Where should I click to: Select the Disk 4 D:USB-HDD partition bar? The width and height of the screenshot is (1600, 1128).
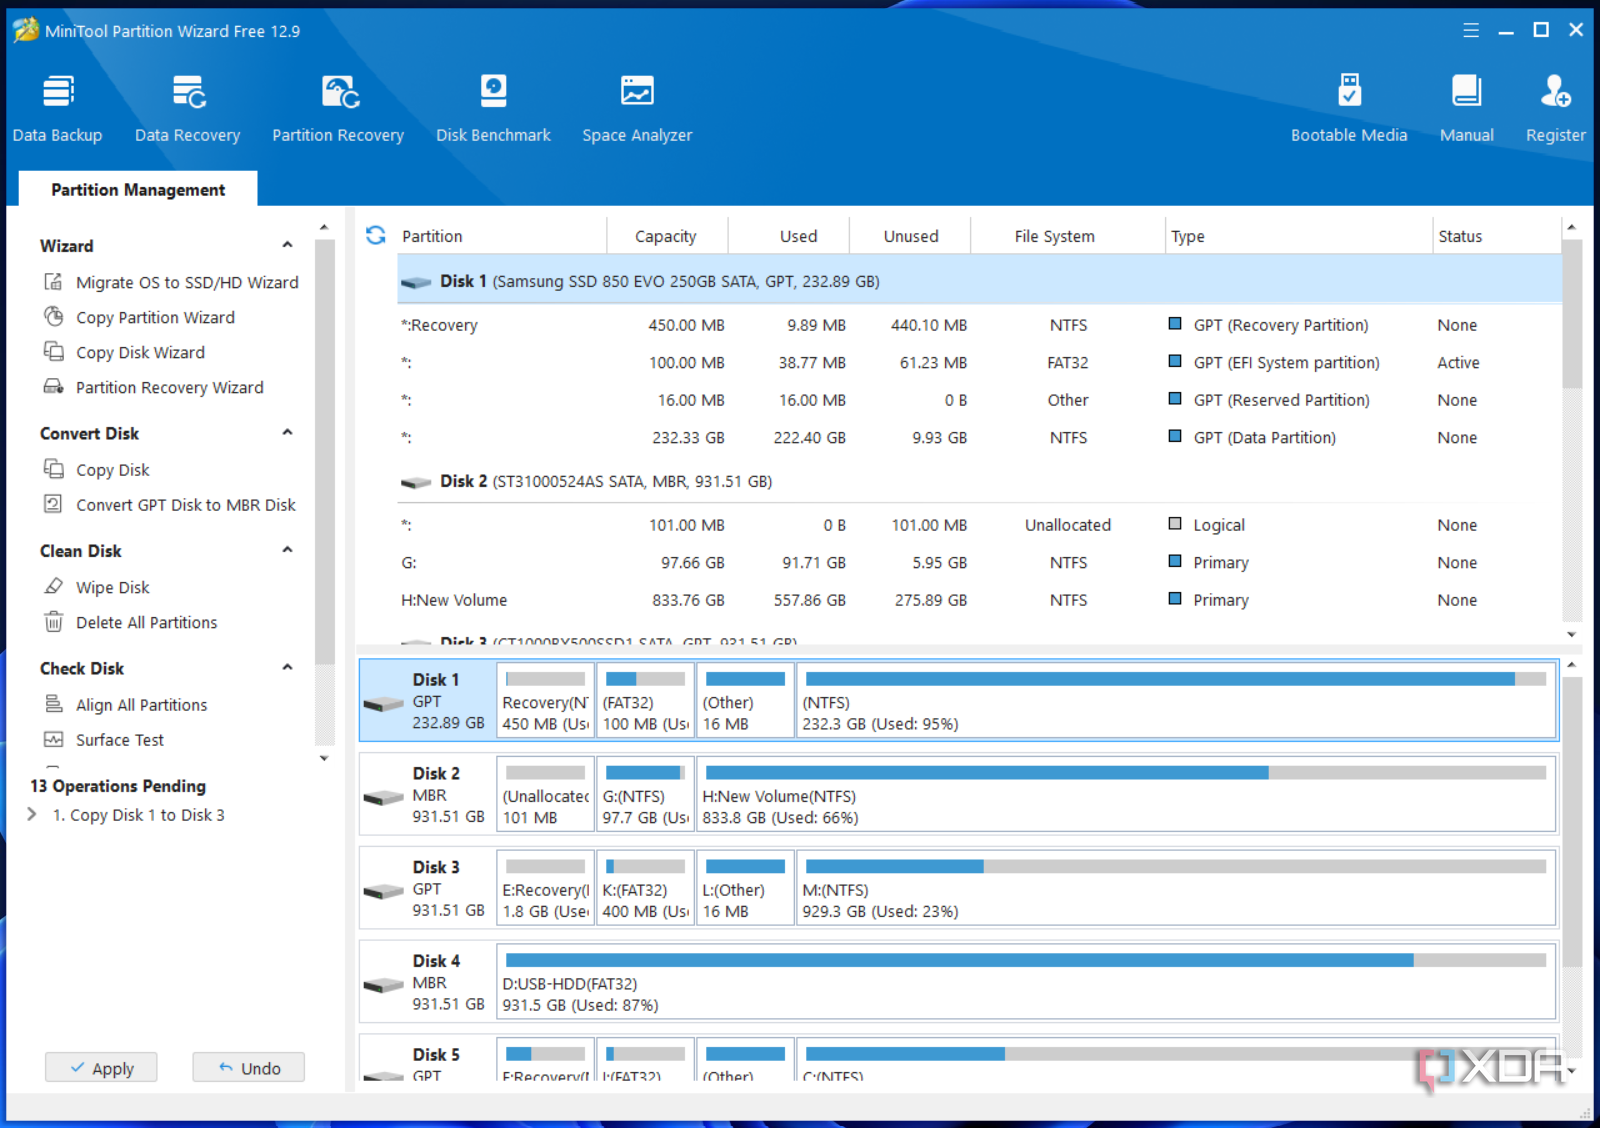[1025, 982]
